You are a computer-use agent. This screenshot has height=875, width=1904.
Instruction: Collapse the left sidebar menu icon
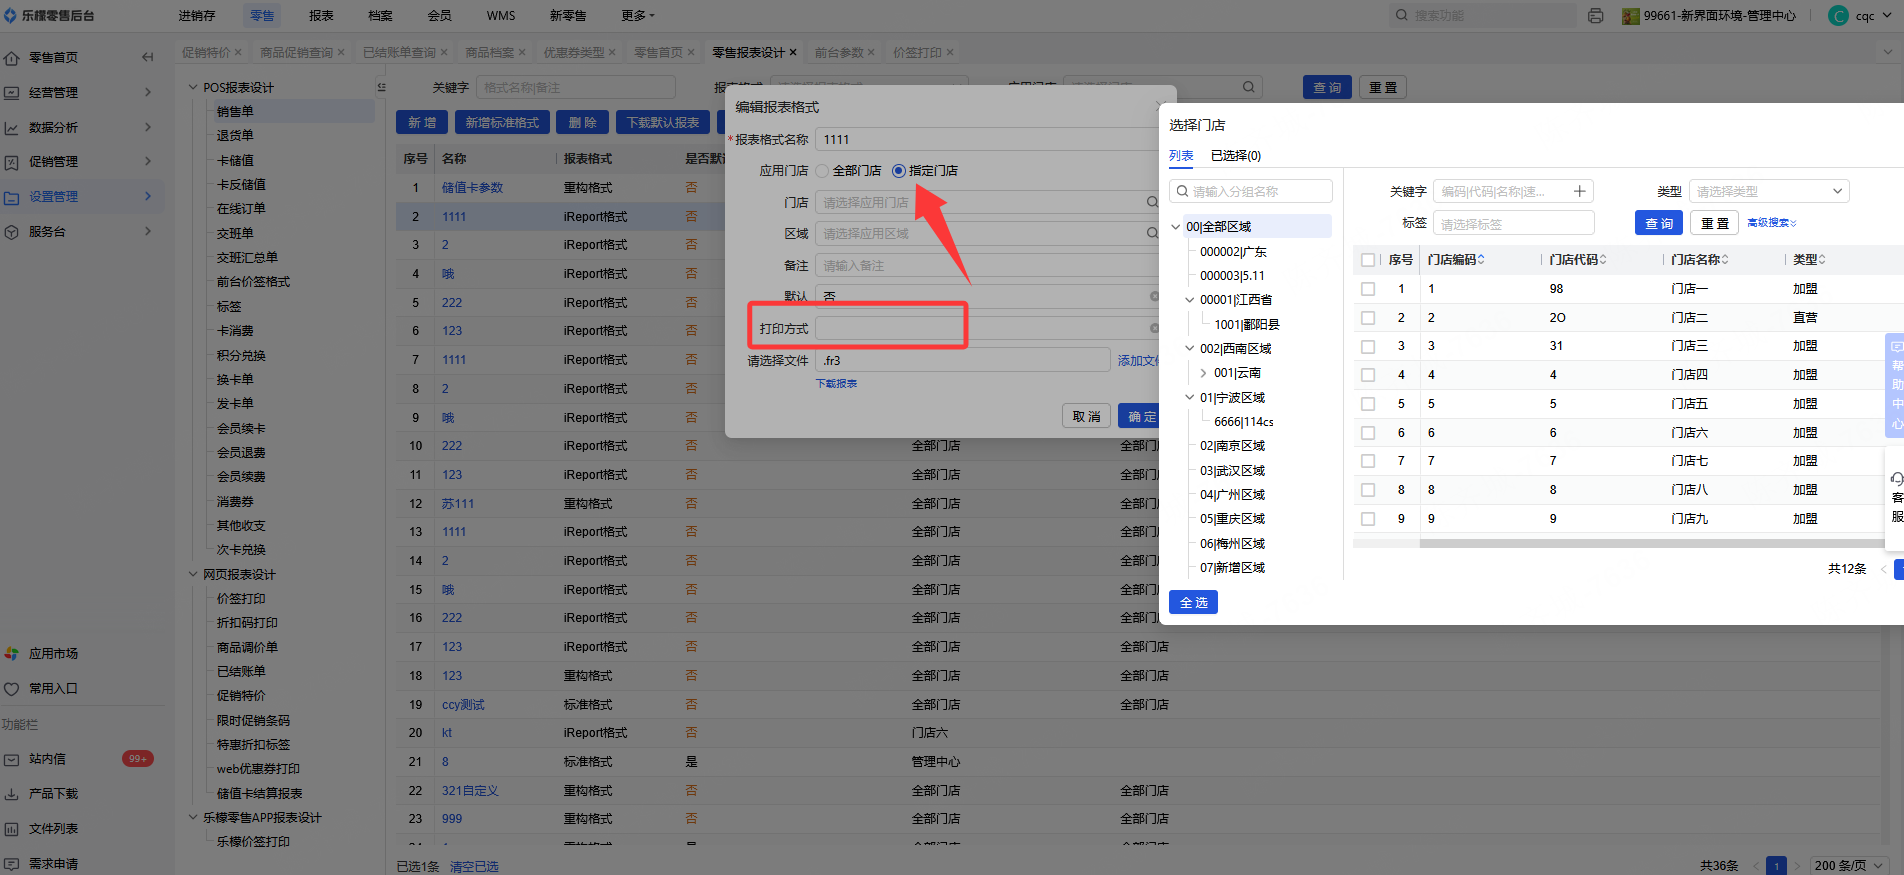tap(148, 57)
